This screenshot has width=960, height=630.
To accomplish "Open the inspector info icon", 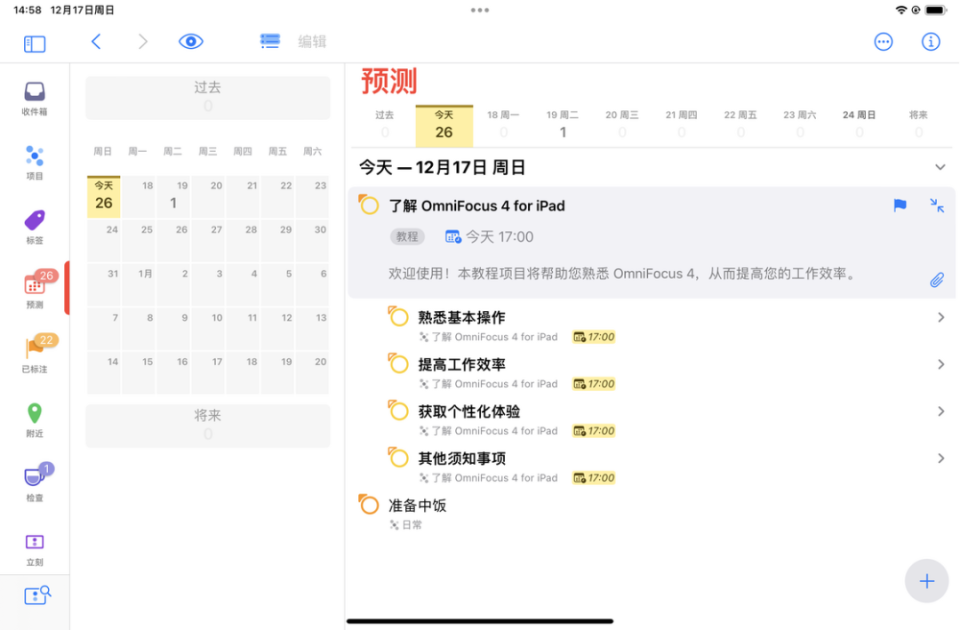I will coord(931,42).
